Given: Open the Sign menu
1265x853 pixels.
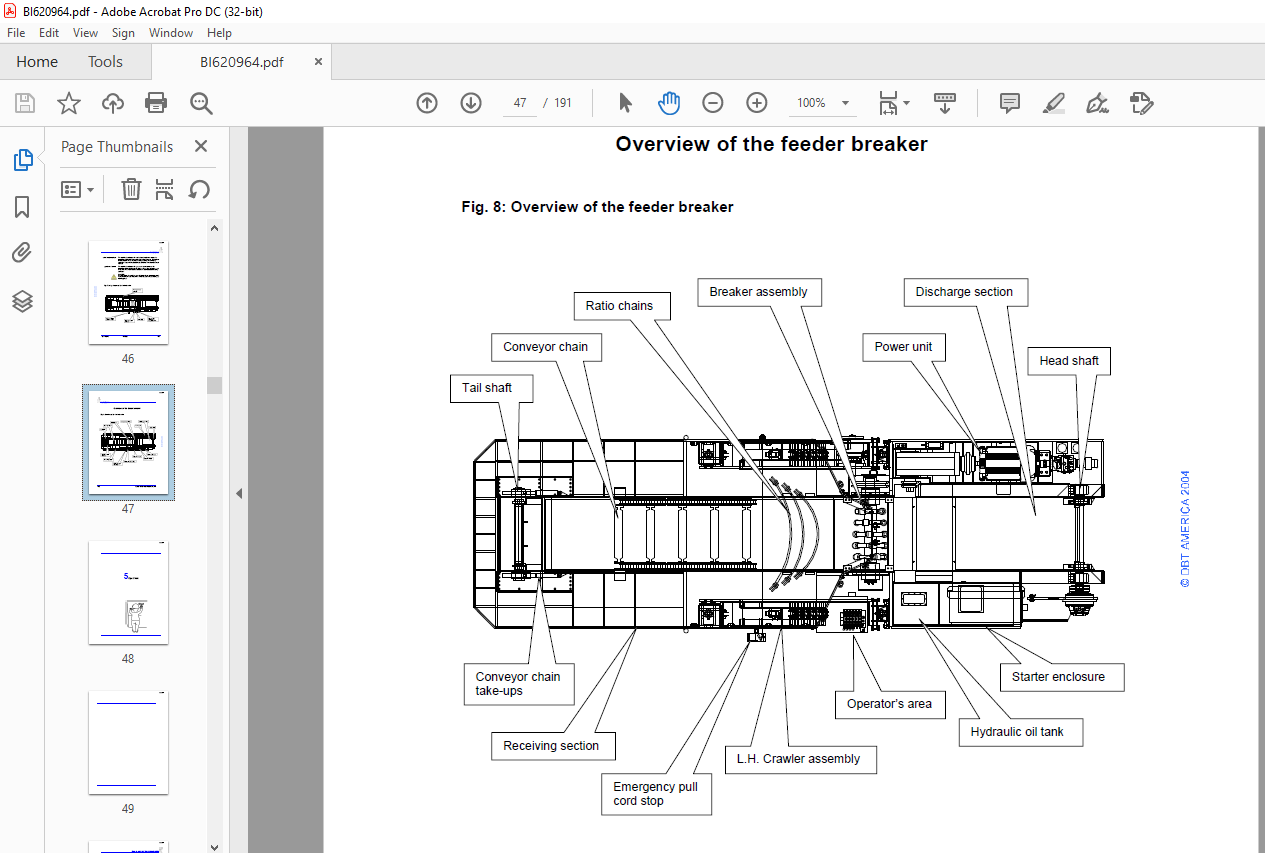Looking at the screenshot, I should pos(123,33).
